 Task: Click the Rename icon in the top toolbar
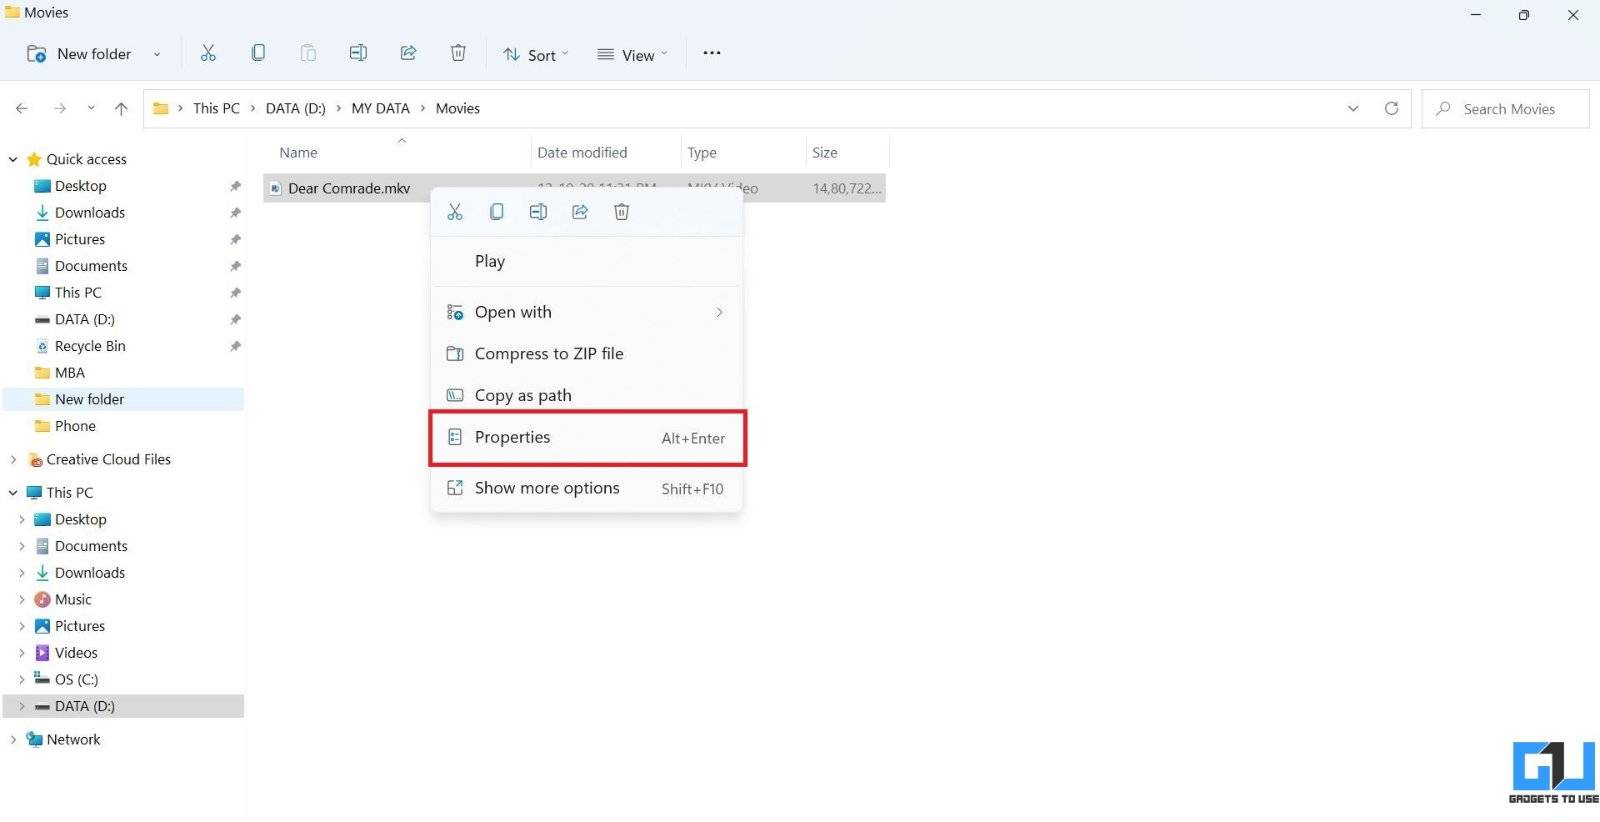click(358, 53)
